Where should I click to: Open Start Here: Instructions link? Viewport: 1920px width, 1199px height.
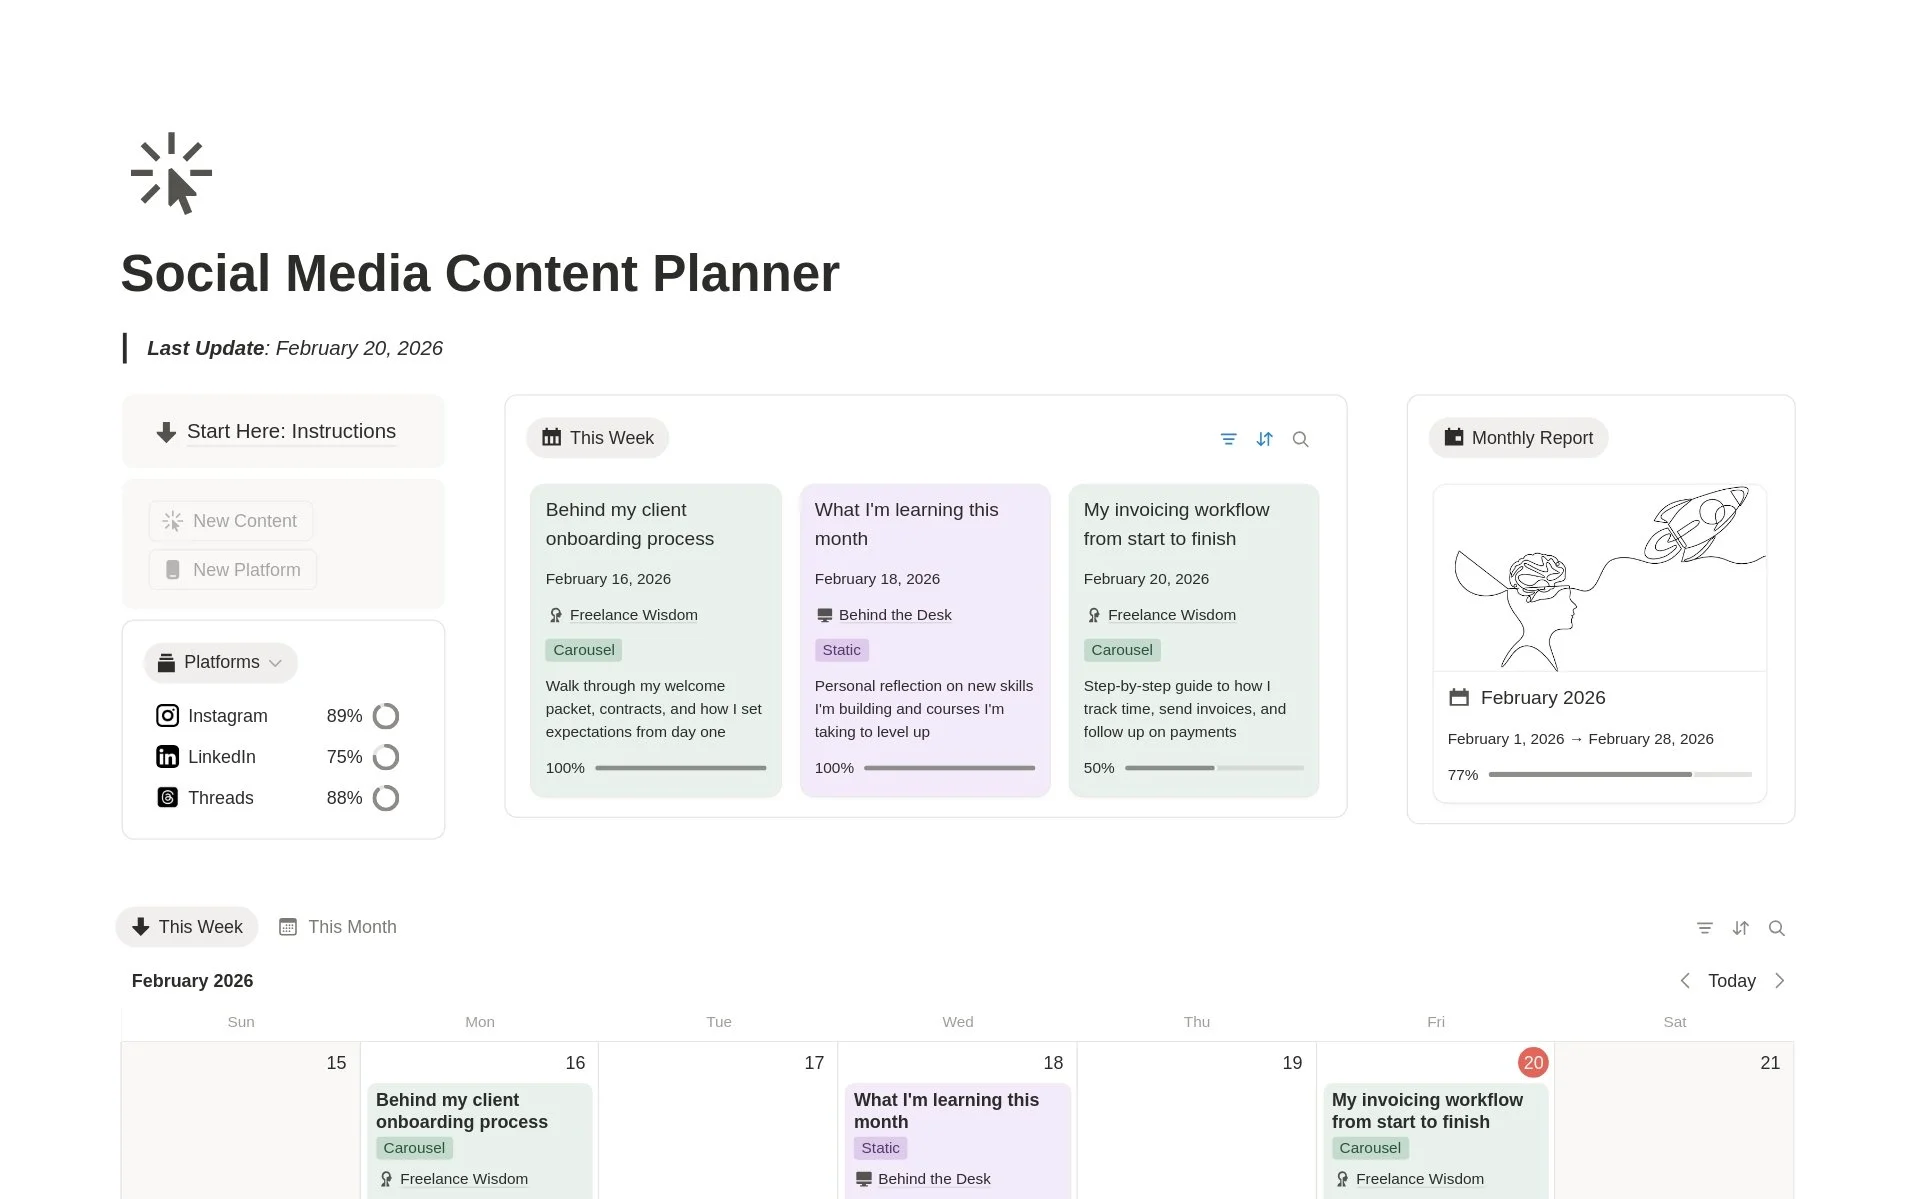[291, 432]
